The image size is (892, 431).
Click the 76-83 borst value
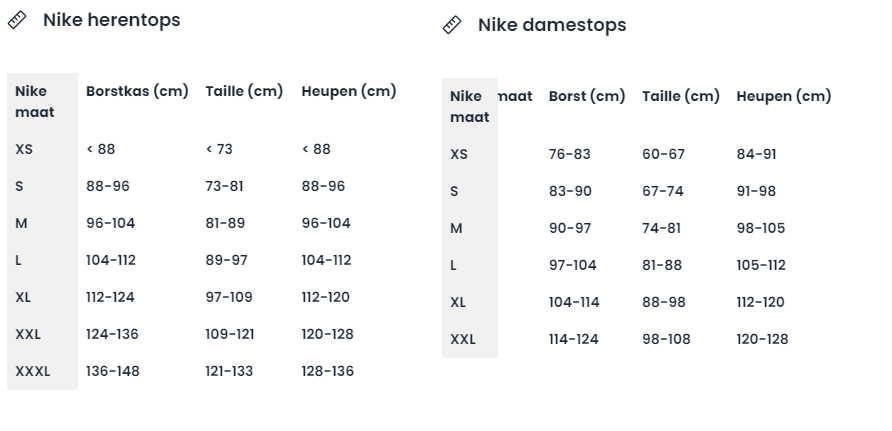[x=569, y=155]
